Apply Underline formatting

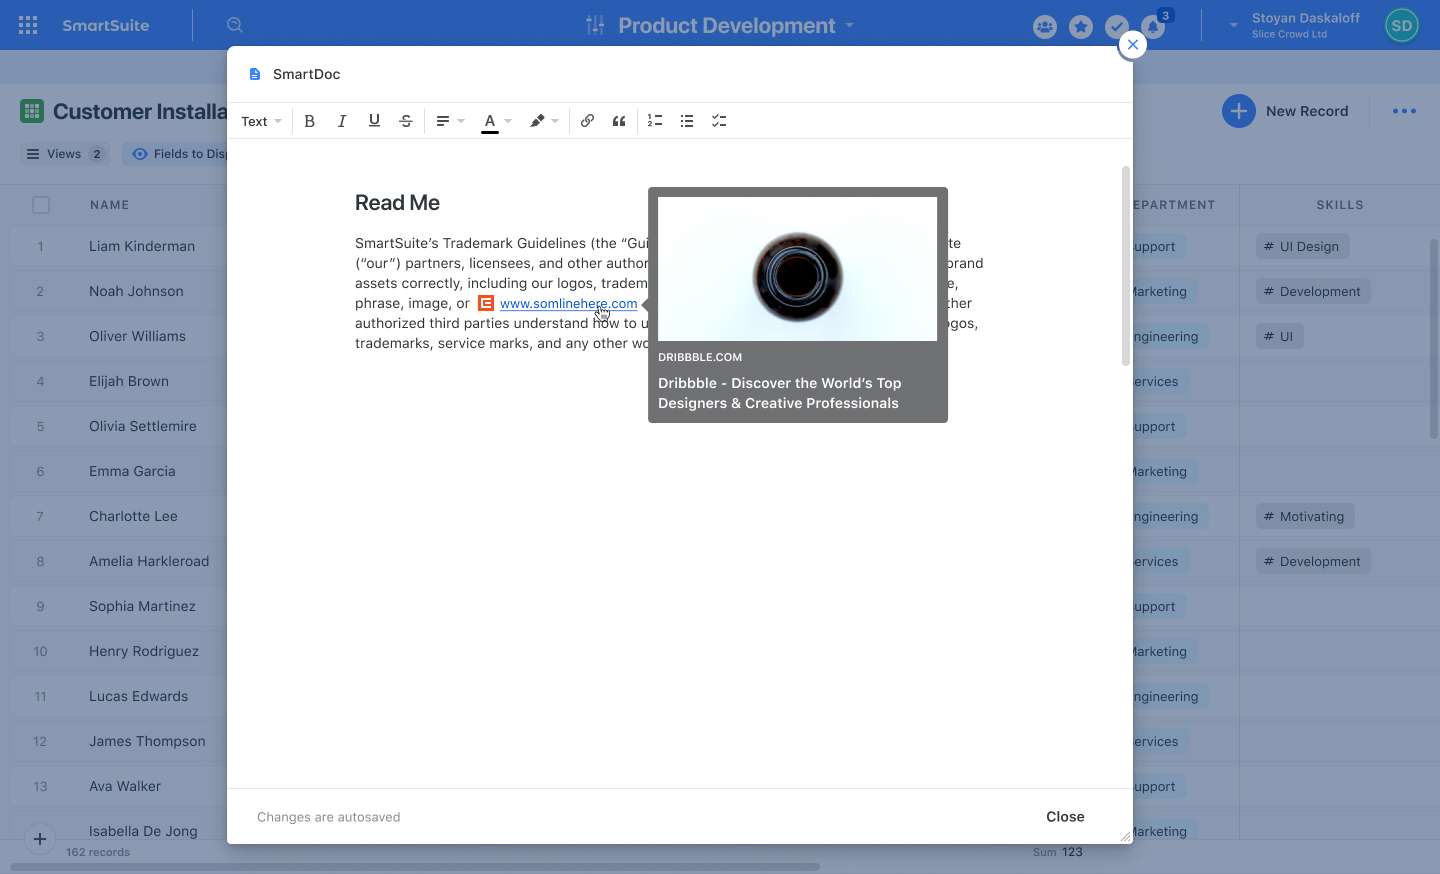point(374,121)
